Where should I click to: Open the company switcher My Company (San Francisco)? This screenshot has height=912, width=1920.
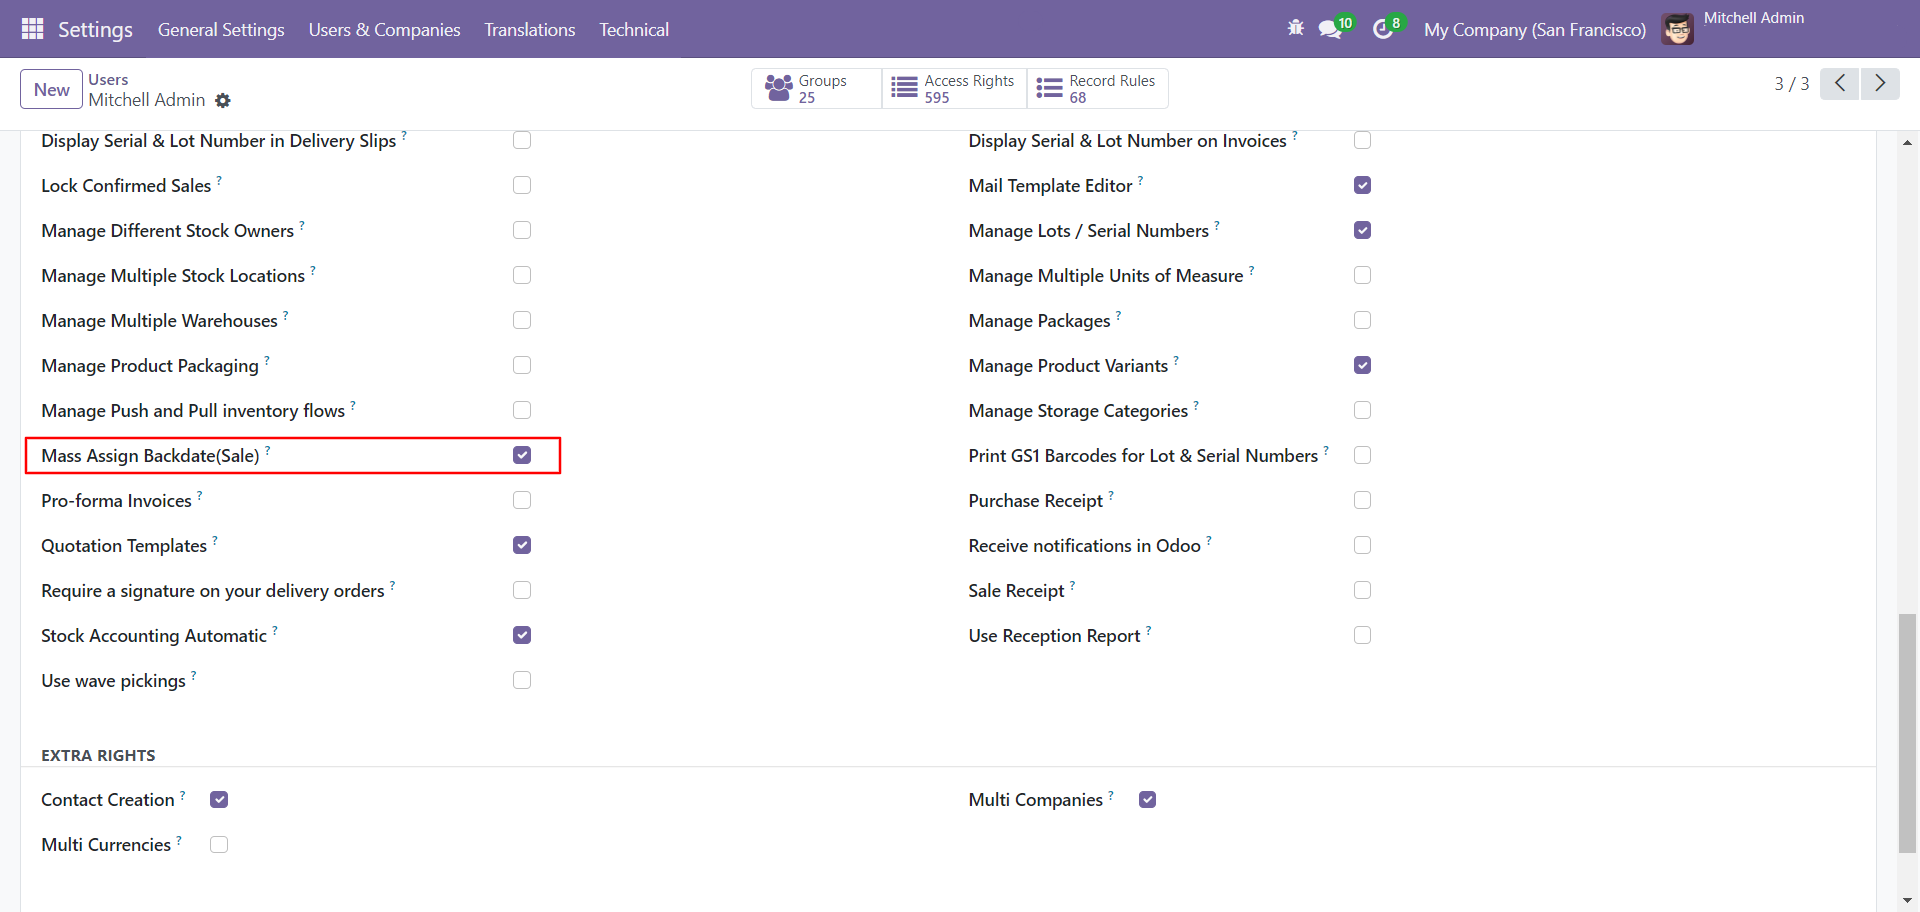(x=1535, y=29)
